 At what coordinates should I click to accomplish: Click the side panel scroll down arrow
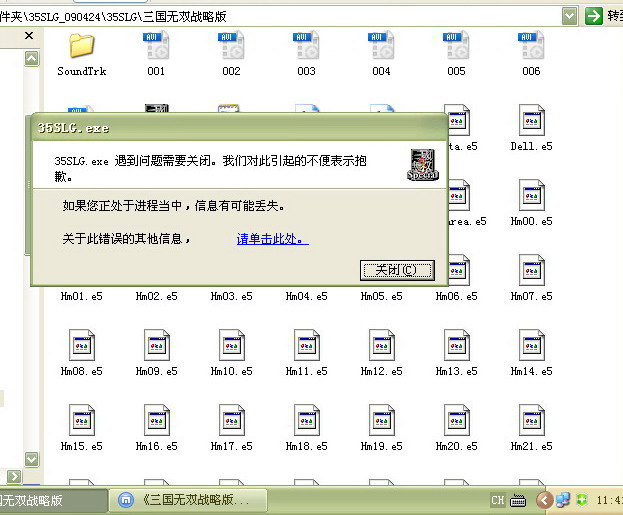click(32, 459)
